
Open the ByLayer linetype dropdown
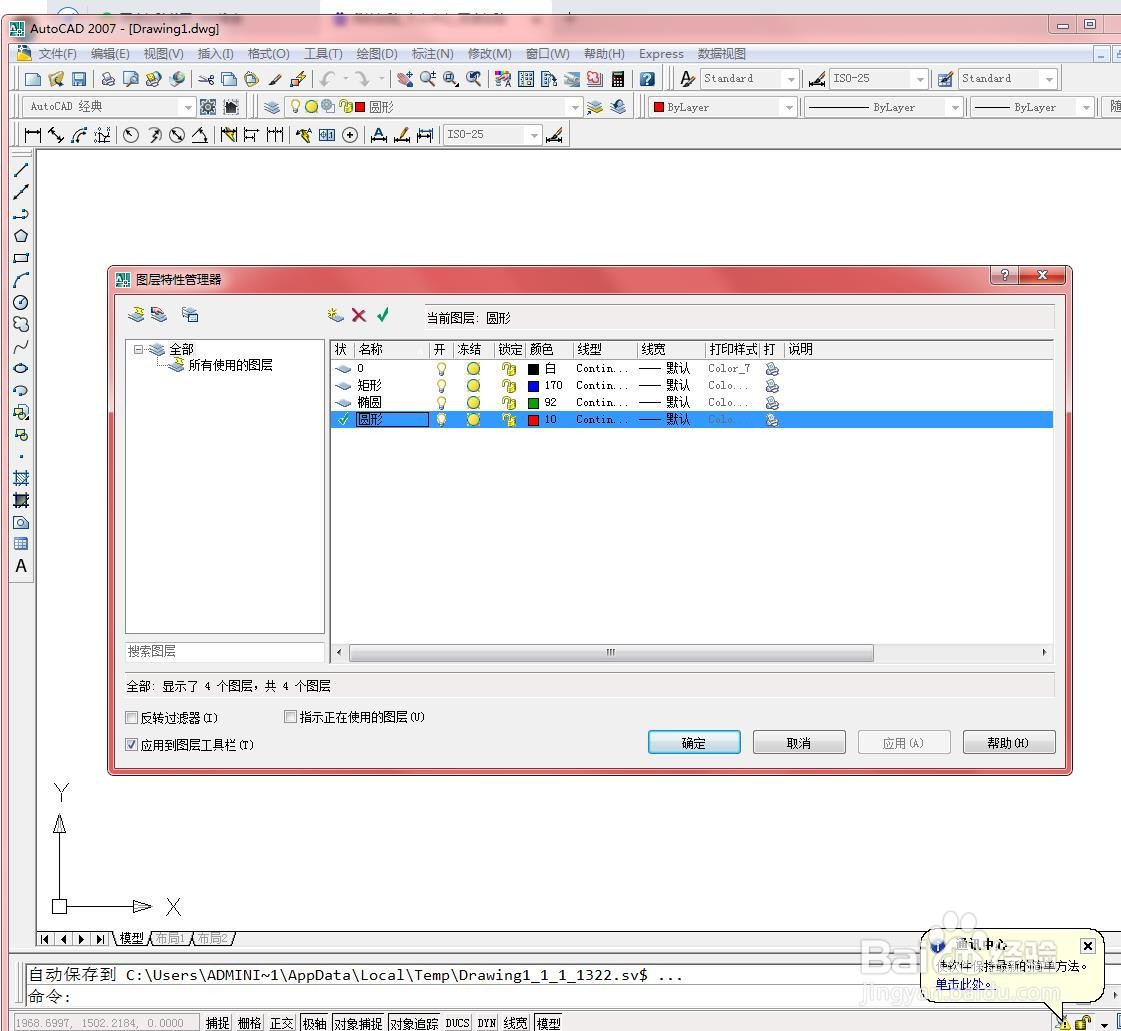click(x=954, y=107)
